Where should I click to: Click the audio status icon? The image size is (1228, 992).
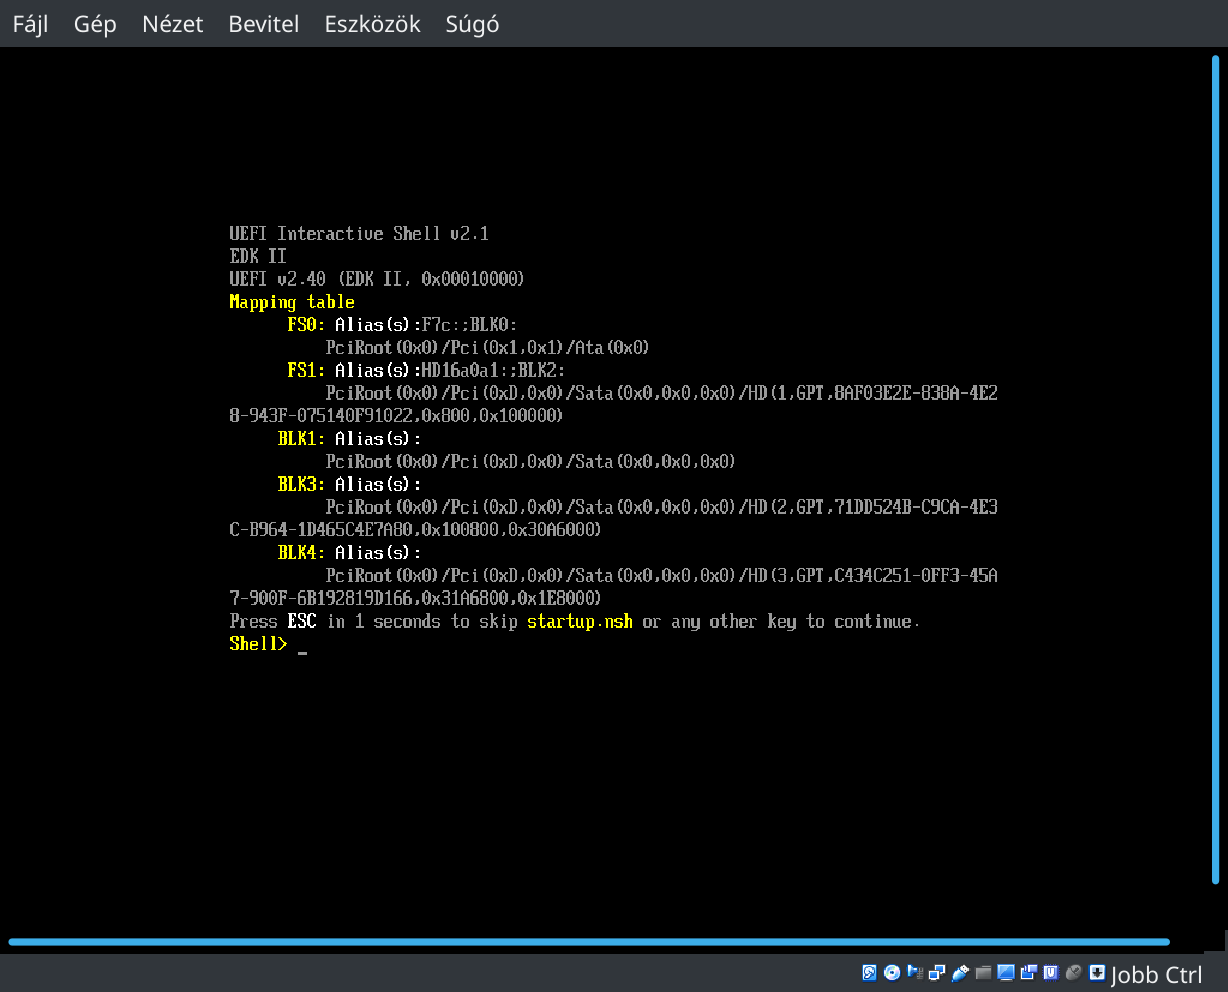[x=915, y=972]
